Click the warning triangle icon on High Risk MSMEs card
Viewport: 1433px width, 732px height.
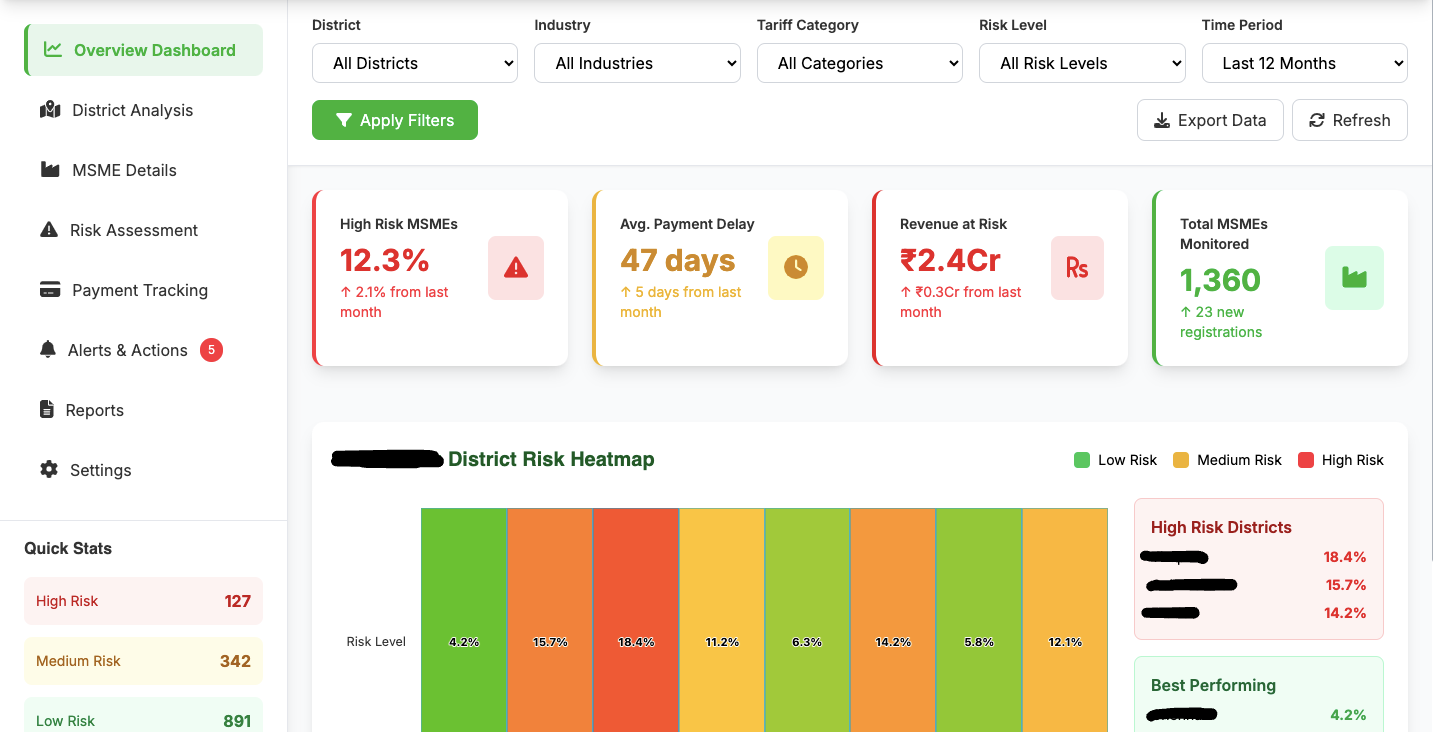(516, 268)
